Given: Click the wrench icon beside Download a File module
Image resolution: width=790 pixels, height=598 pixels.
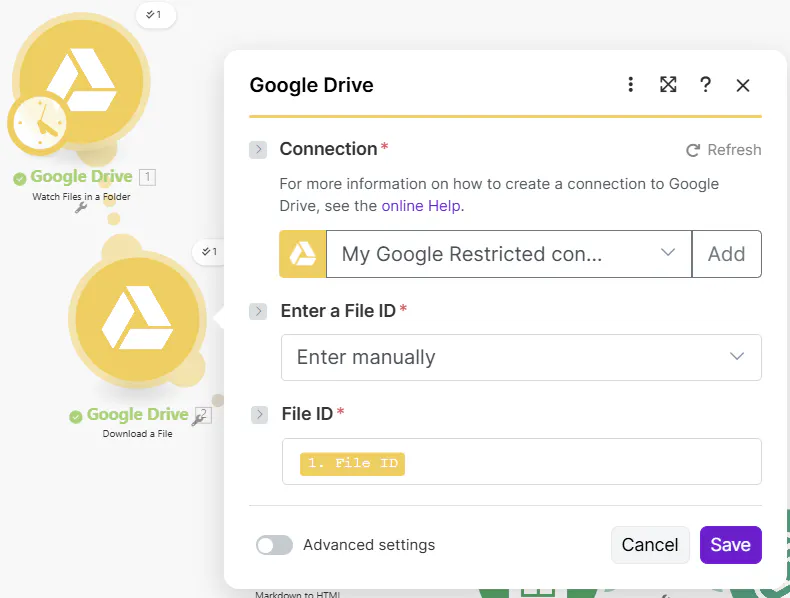Looking at the screenshot, I should coord(199,419).
